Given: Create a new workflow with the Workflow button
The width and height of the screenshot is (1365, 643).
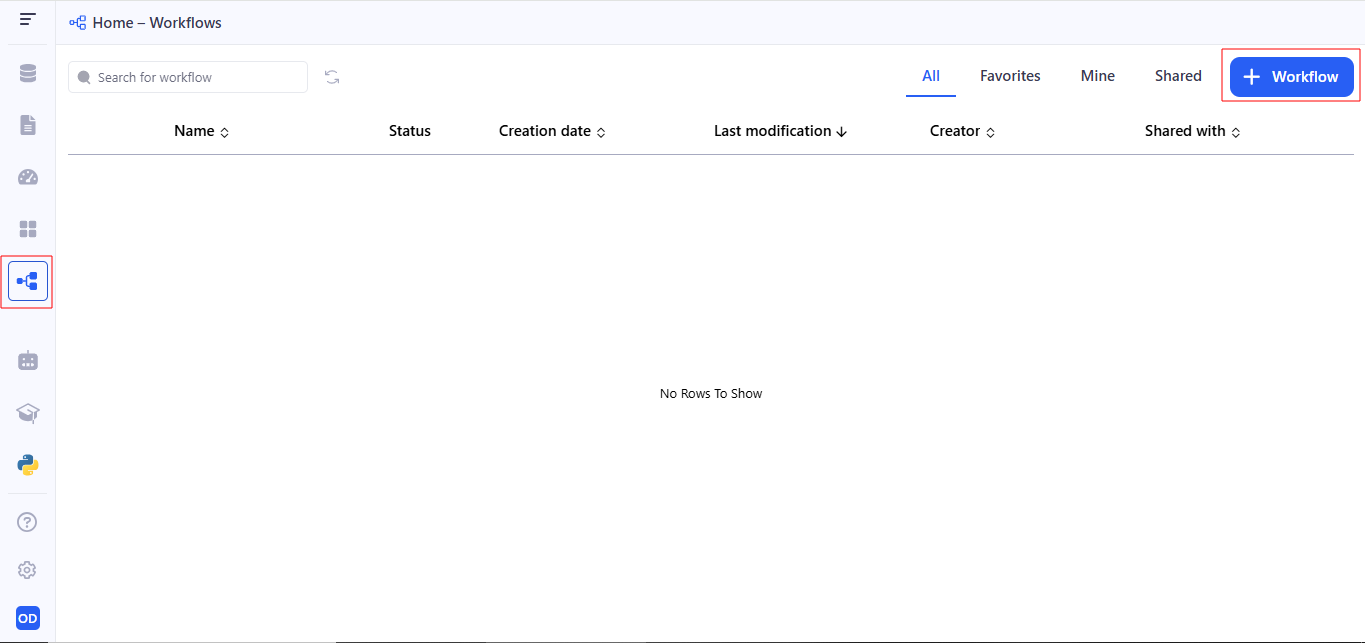Looking at the screenshot, I should point(1291,77).
